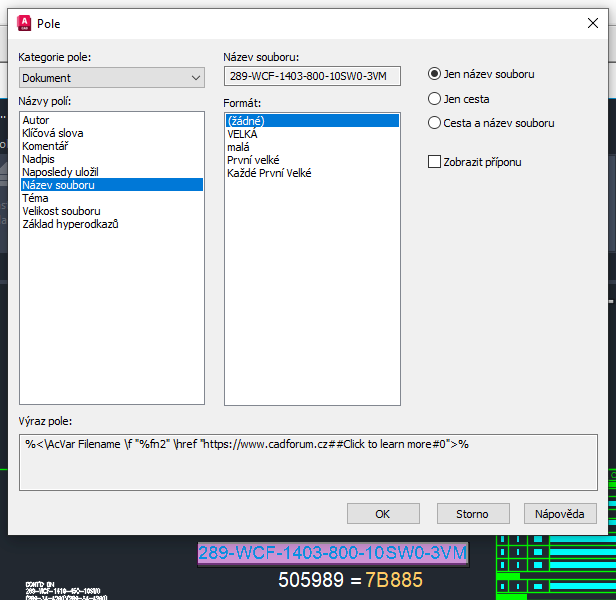The image size is (616, 600).
Task: Select 'Komentář' field name
Action: click(46, 146)
